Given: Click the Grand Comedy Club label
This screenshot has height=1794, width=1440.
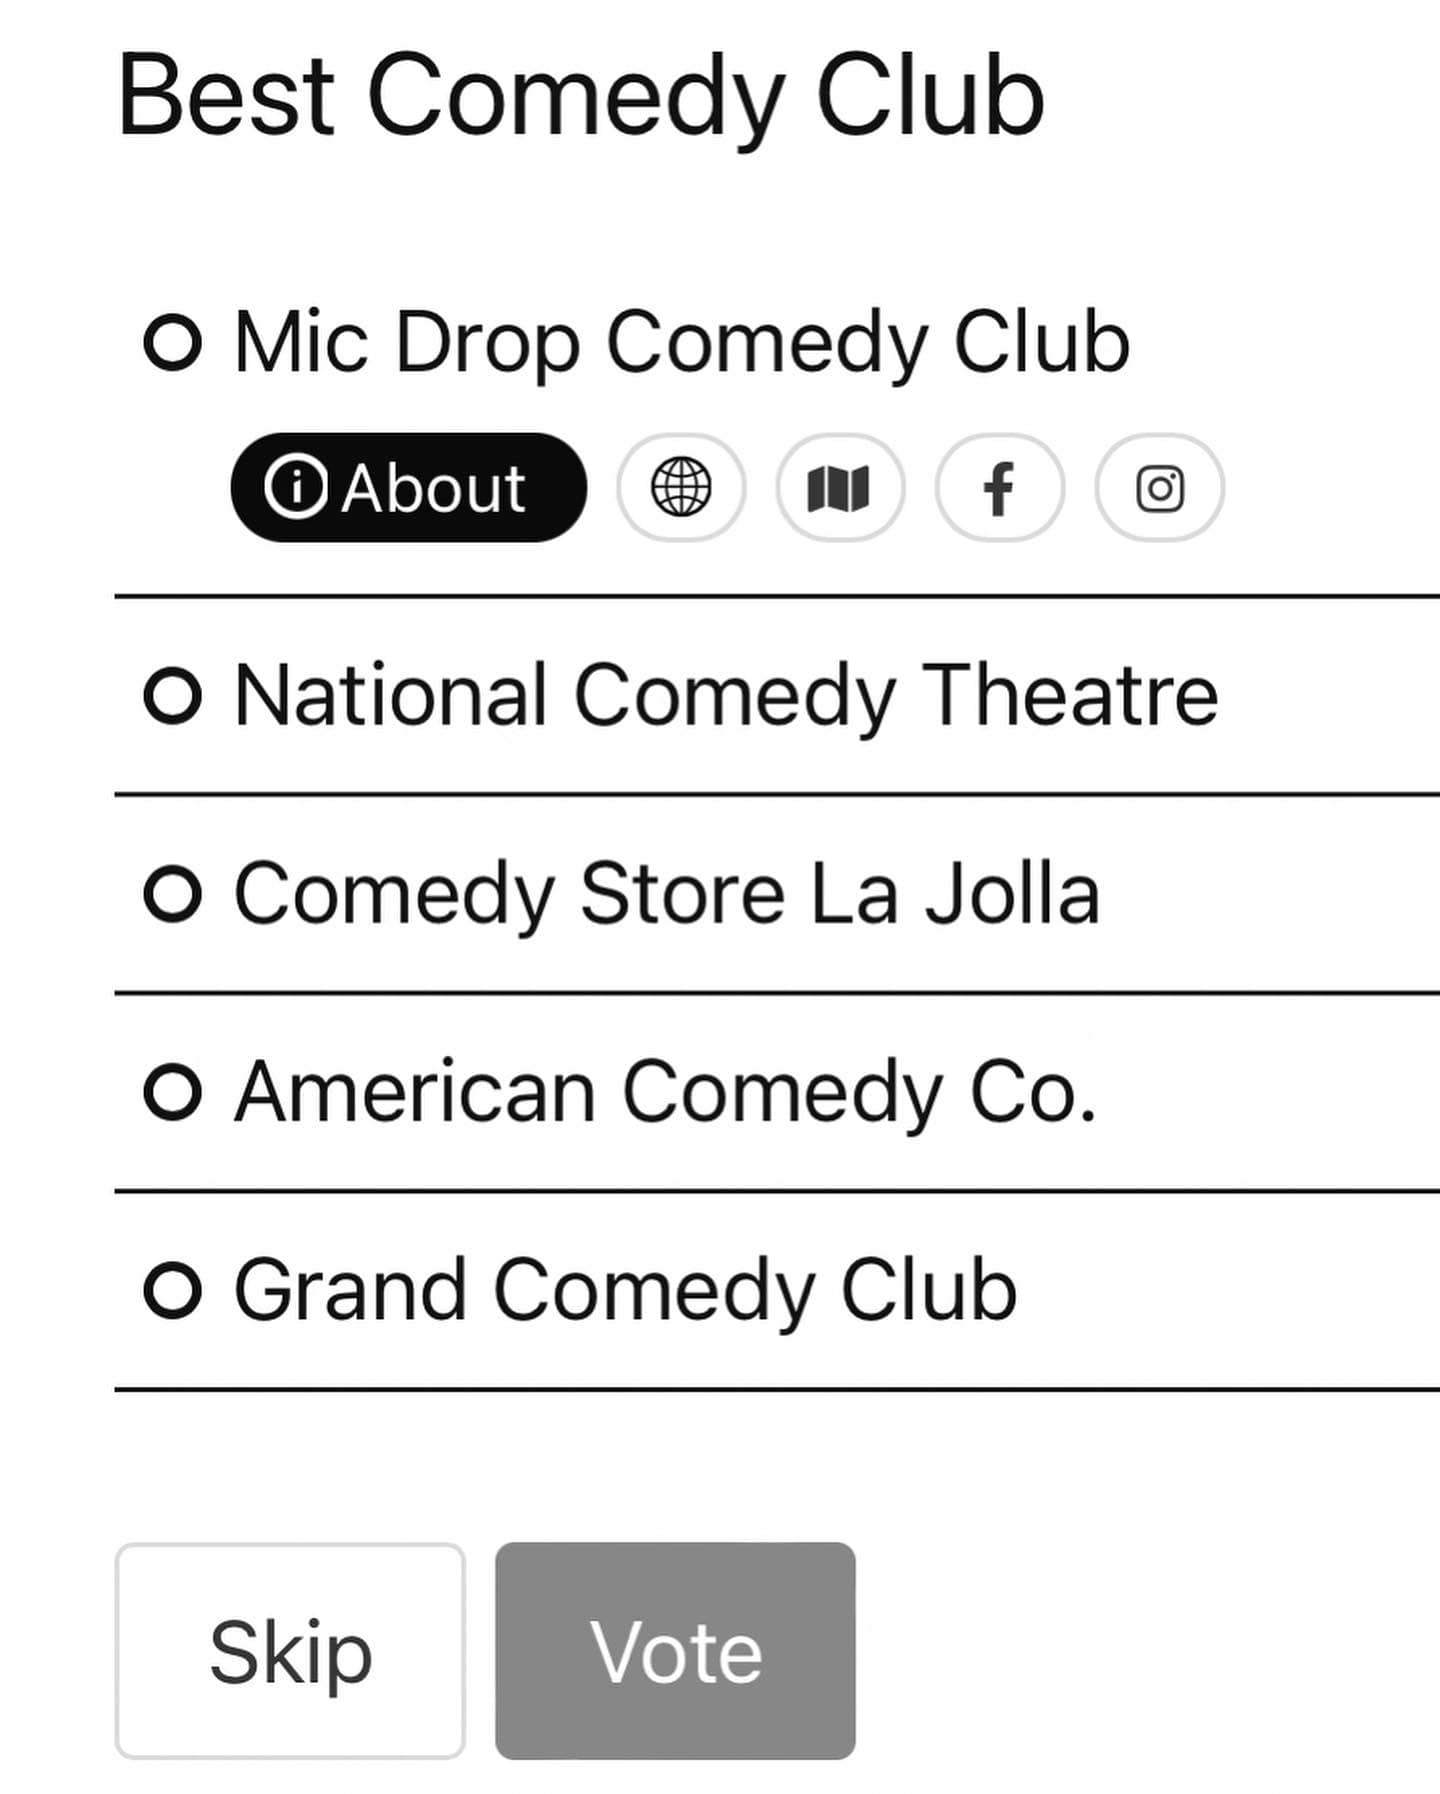Looking at the screenshot, I should click(625, 1290).
